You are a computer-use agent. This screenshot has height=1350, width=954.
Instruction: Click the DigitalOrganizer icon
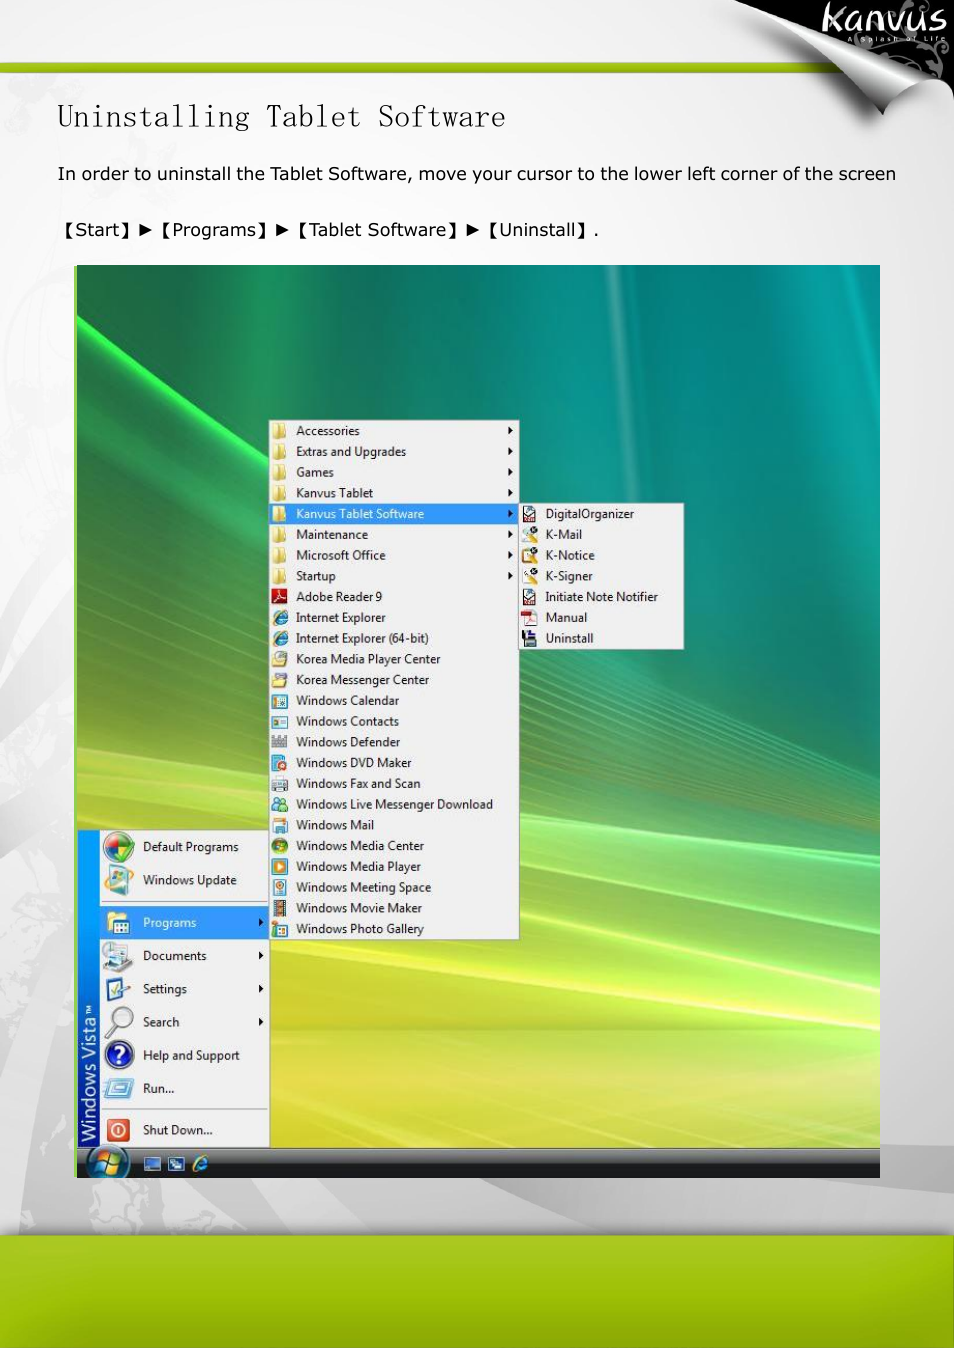click(x=530, y=514)
